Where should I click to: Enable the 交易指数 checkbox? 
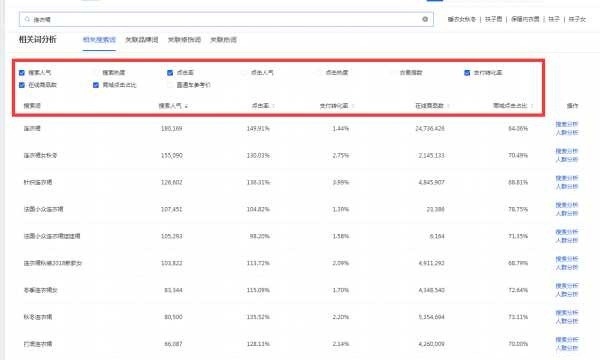[393, 73]
